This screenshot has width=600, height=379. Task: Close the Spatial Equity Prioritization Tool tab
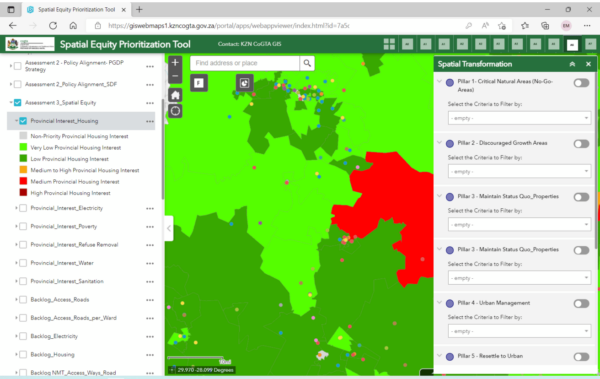click(124, 10)
